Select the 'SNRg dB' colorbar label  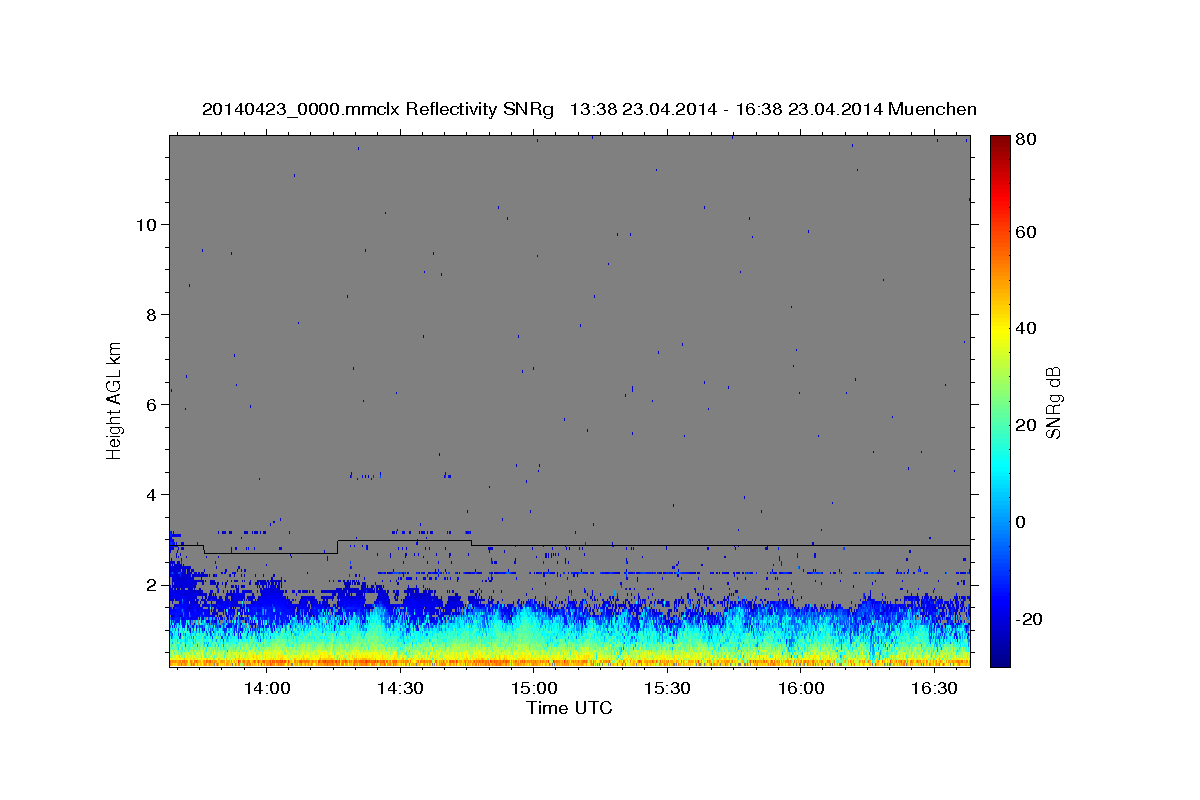[1053, 402]
